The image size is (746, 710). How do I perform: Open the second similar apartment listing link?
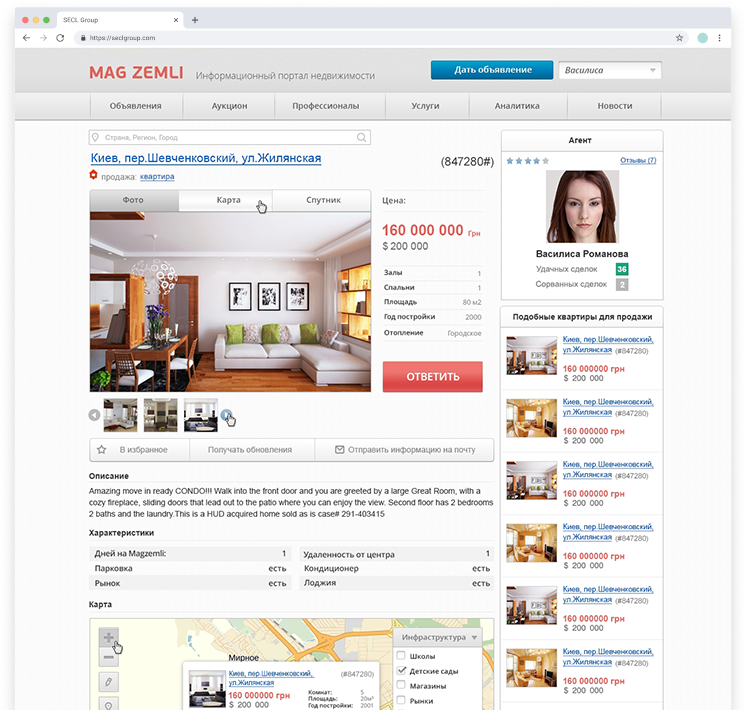click(x=608, y=407)
